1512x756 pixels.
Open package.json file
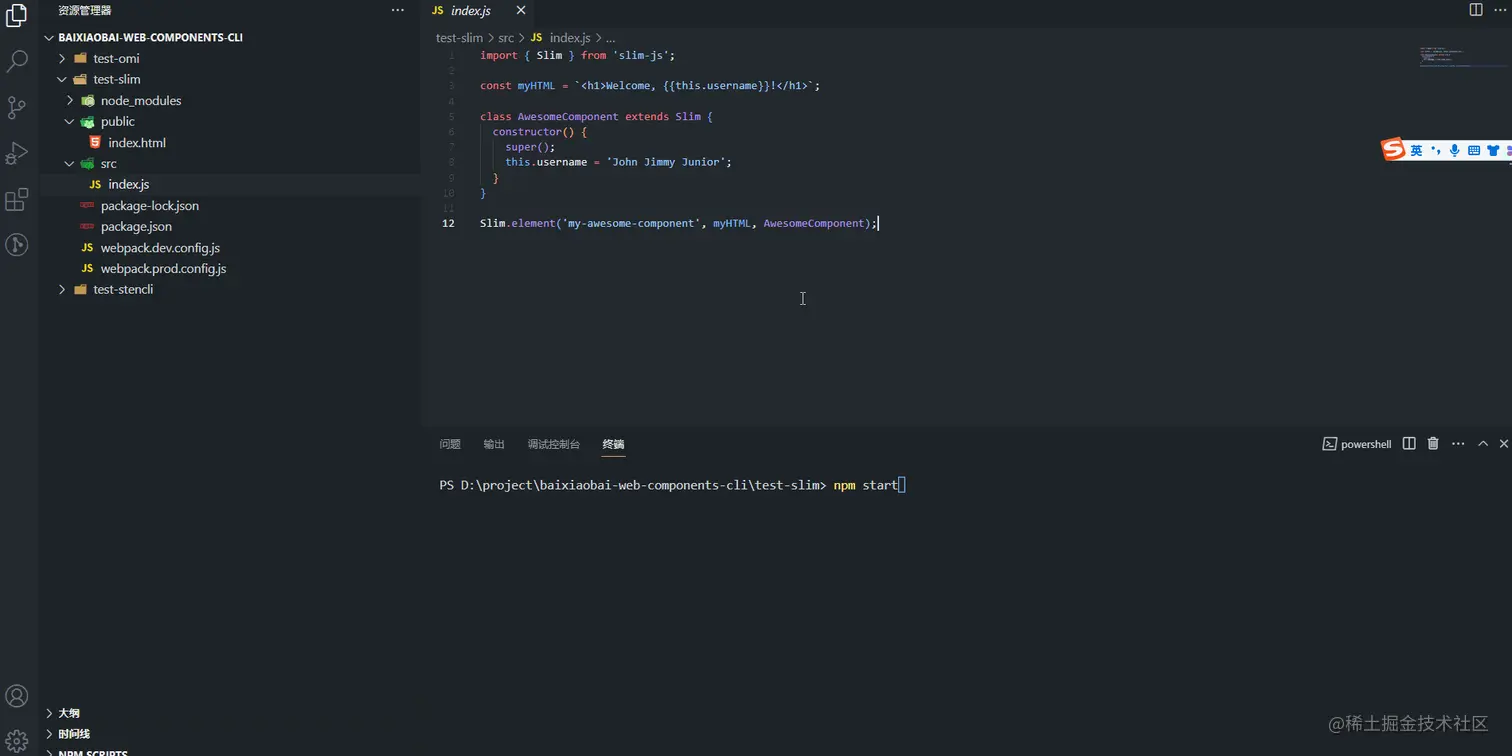pyautogui.click(x=136, y=226)
